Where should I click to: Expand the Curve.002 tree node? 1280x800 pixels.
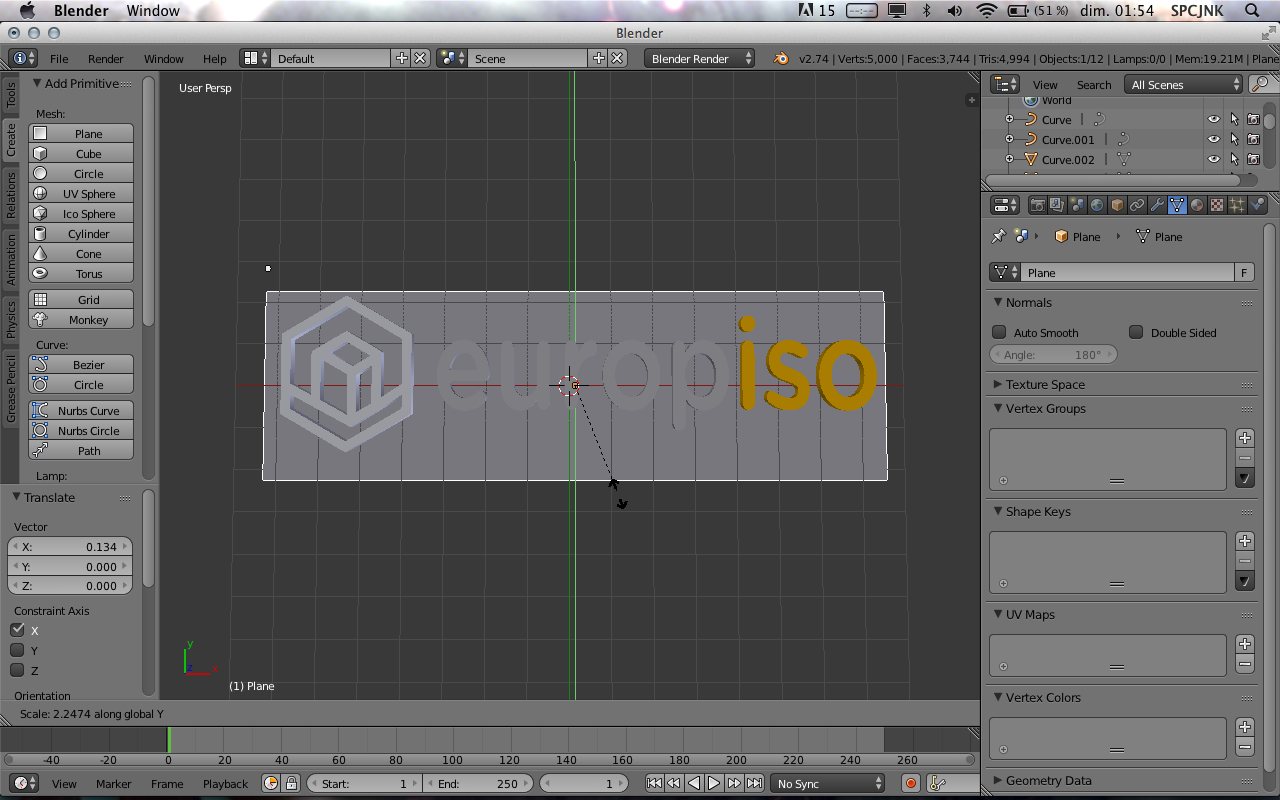(x=1009, y=160)
